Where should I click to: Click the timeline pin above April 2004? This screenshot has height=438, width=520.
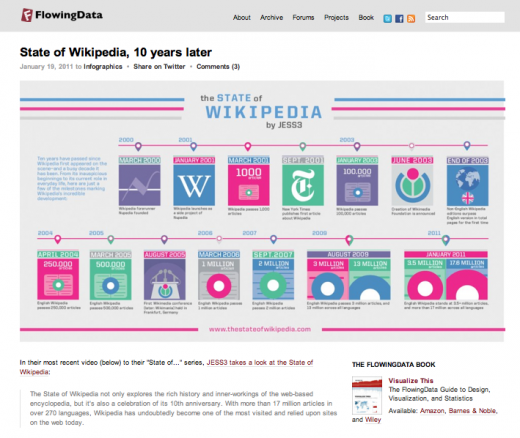pyautogui.click(x=58, y=239)
